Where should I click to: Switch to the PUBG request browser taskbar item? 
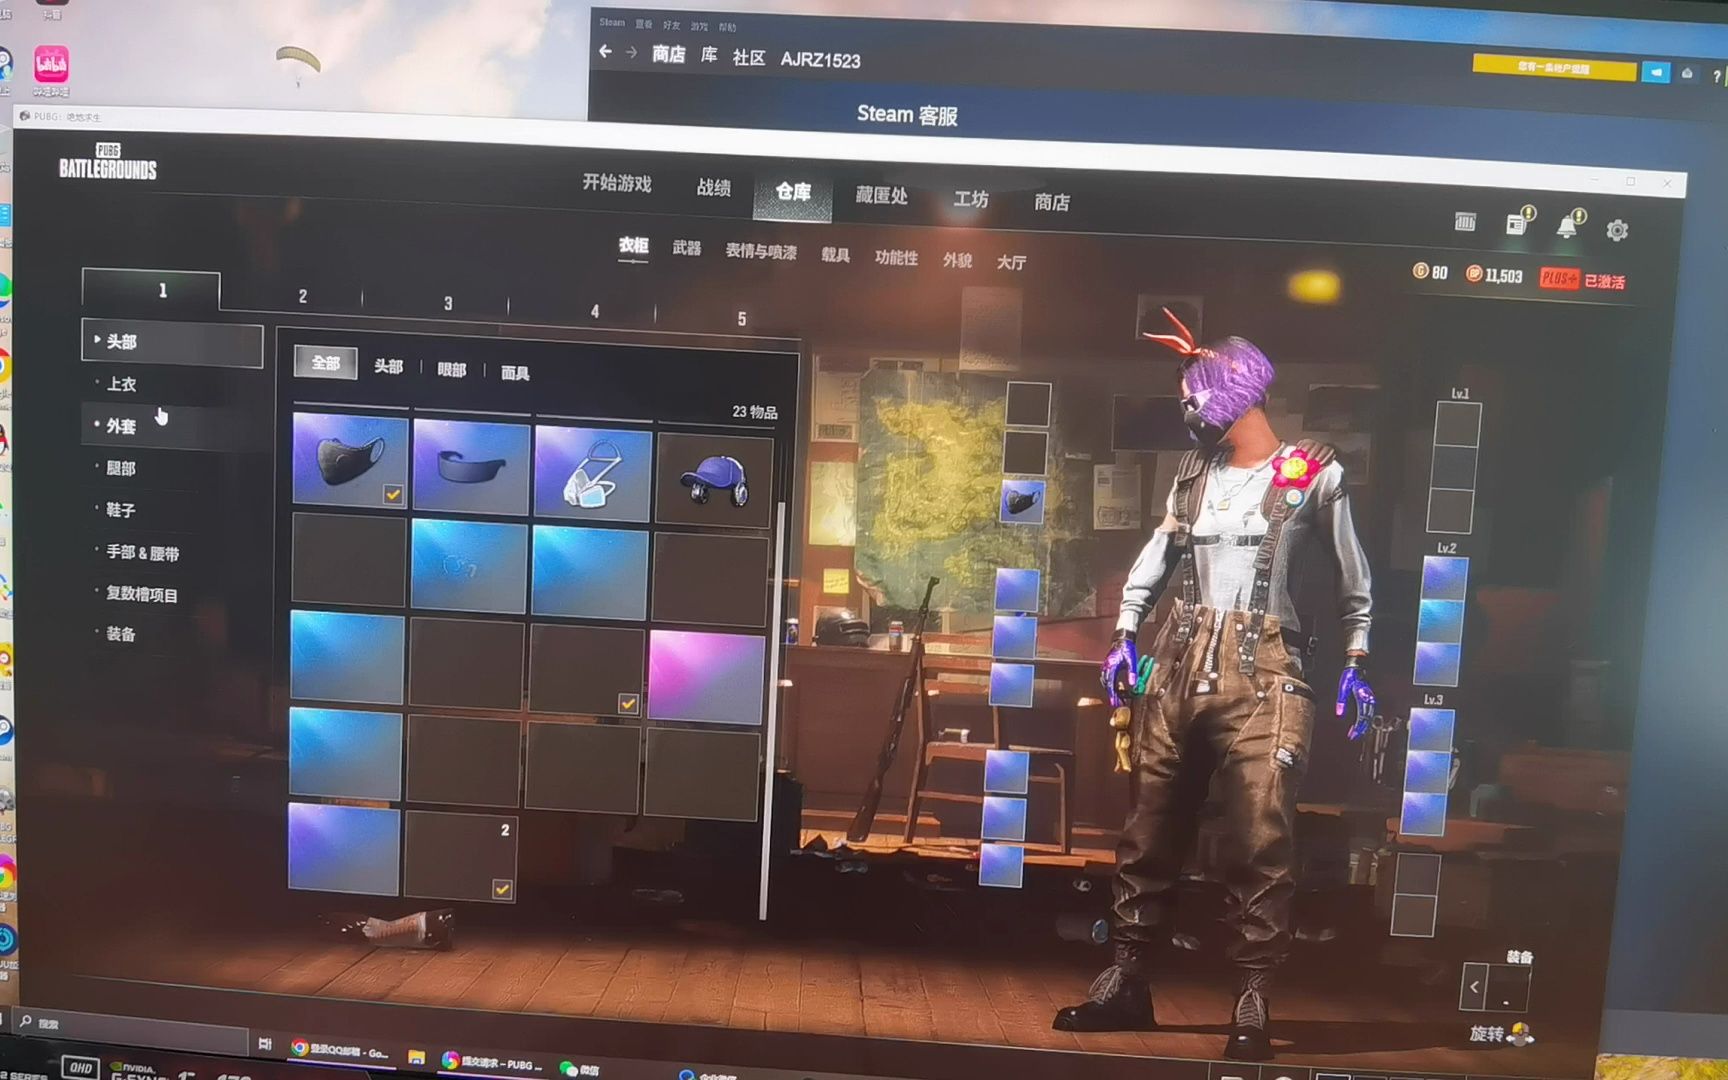click(x=491, y=1062)
